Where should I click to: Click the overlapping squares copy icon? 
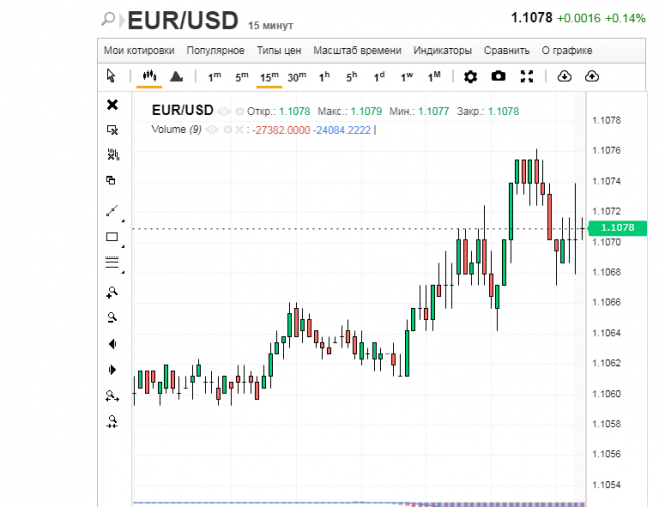tap(111, 180)
